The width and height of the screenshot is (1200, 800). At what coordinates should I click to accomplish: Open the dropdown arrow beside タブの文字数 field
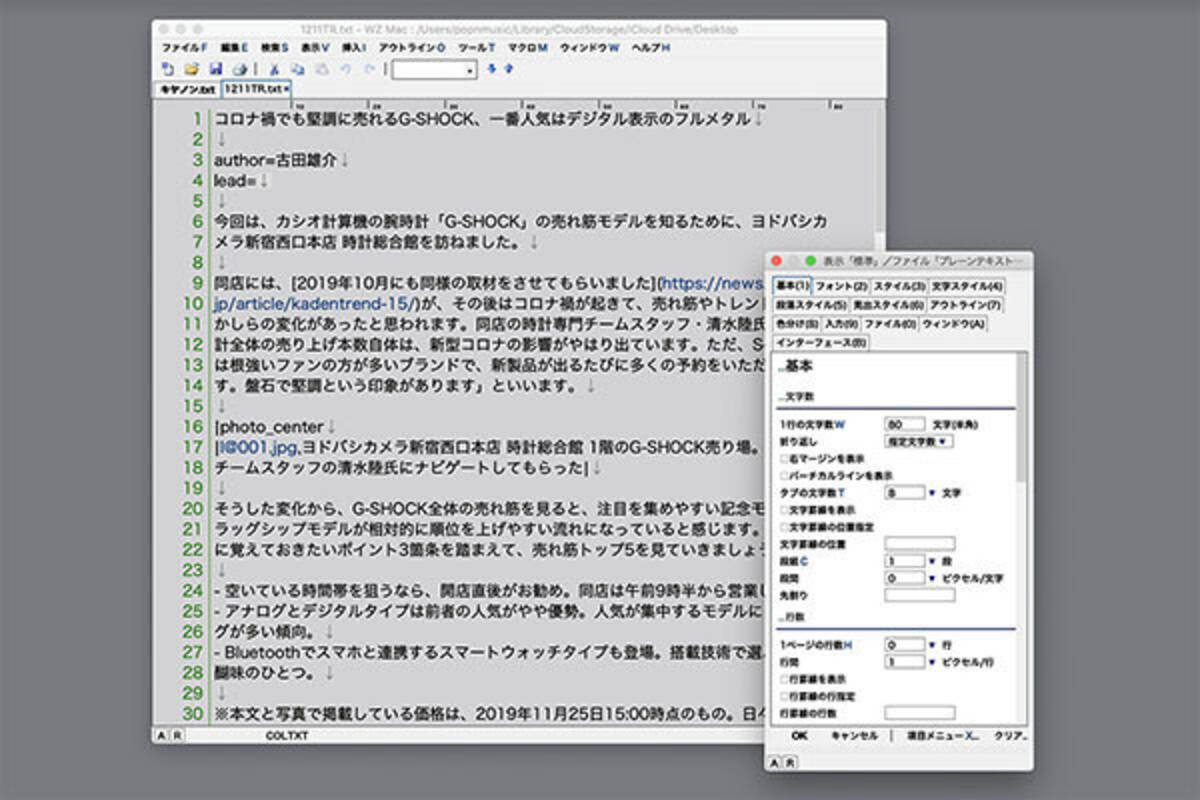click(x=932, y=493)
